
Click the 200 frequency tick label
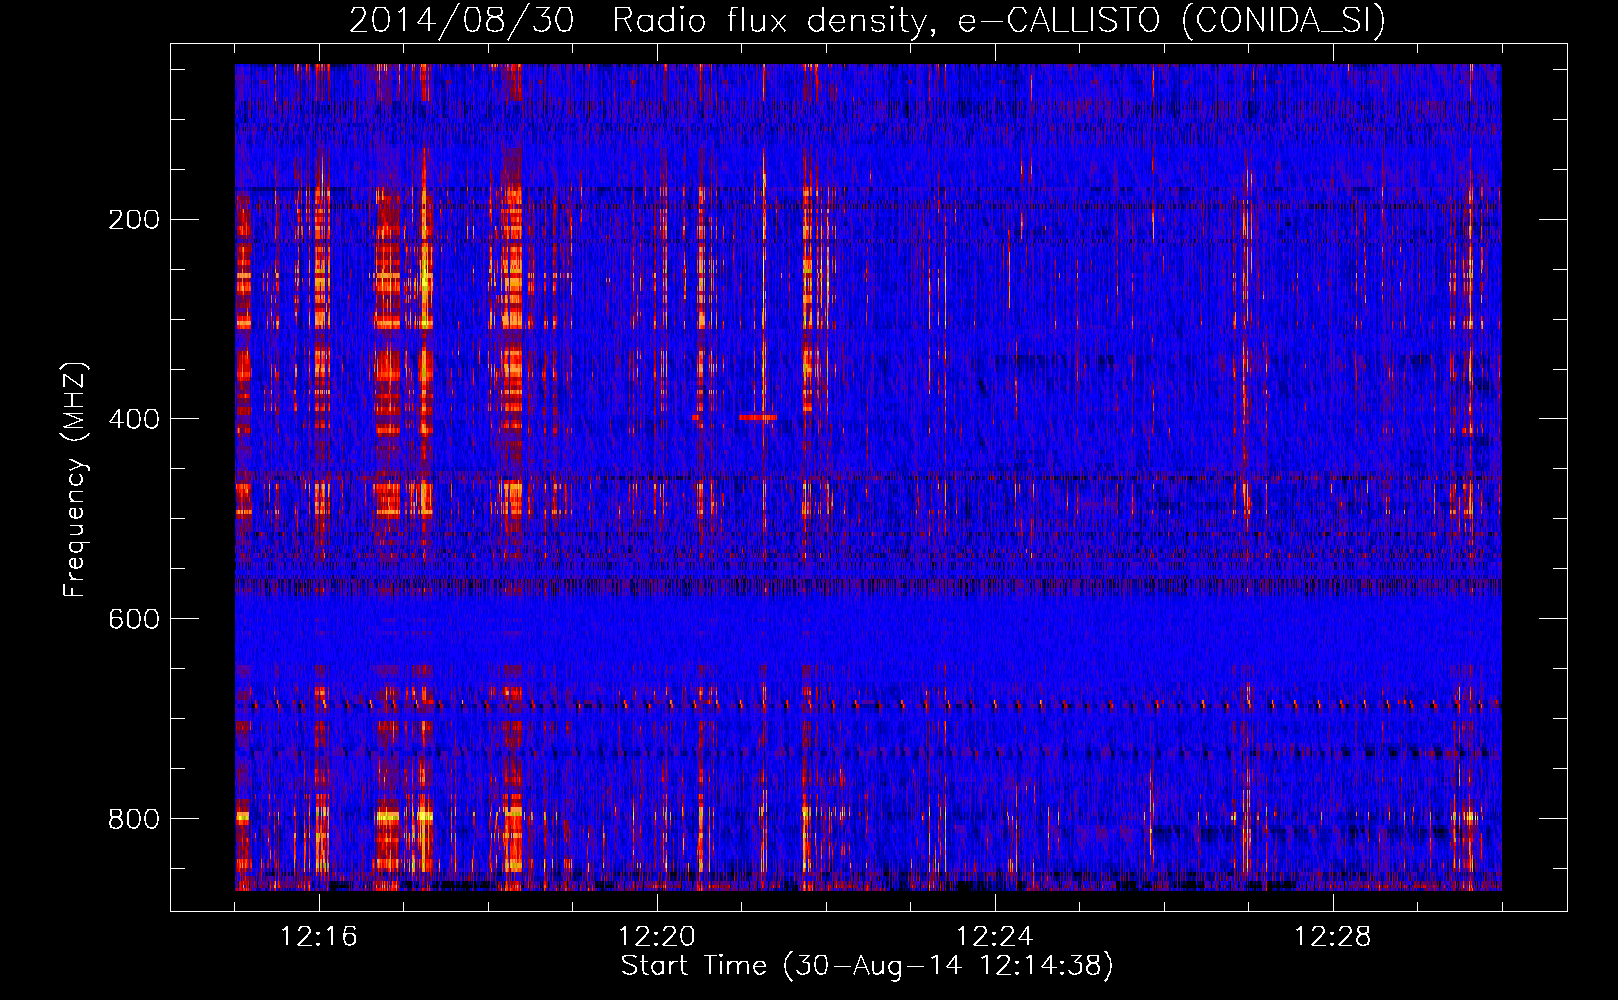point(133,219)
